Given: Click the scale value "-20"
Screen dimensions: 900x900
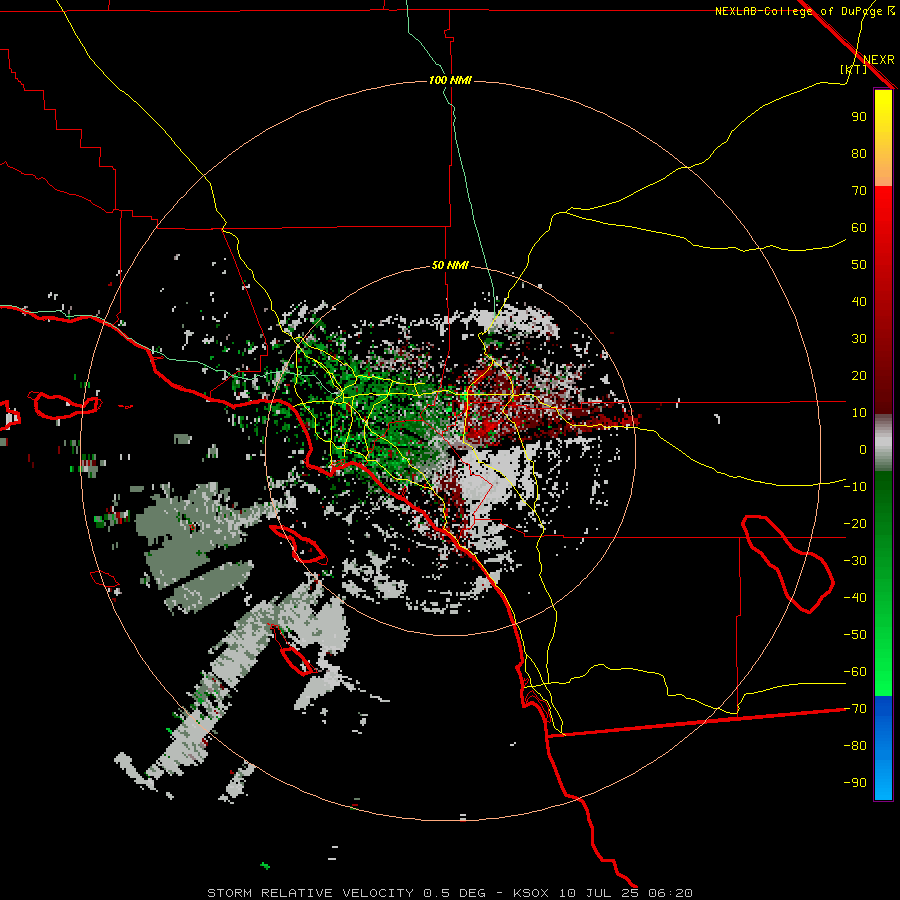Looking at the screenshot, I should point(855,524).
